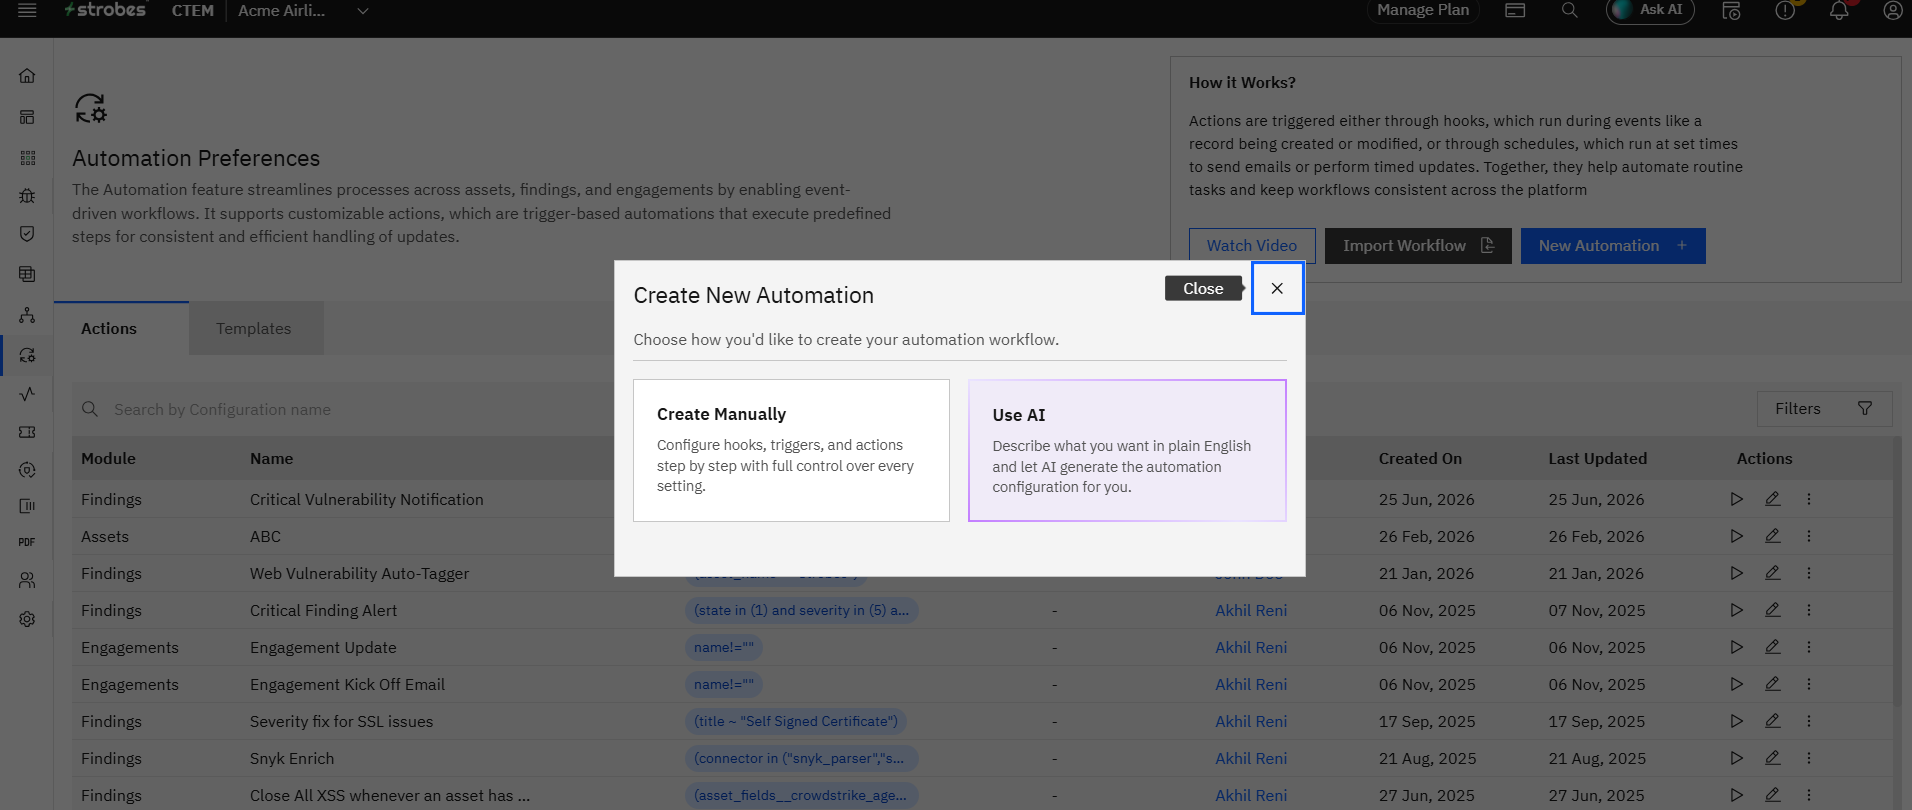Open the Acme Airli... organization dropdown
Viewport: 1912px width, 810px height.
click(303, 10)
